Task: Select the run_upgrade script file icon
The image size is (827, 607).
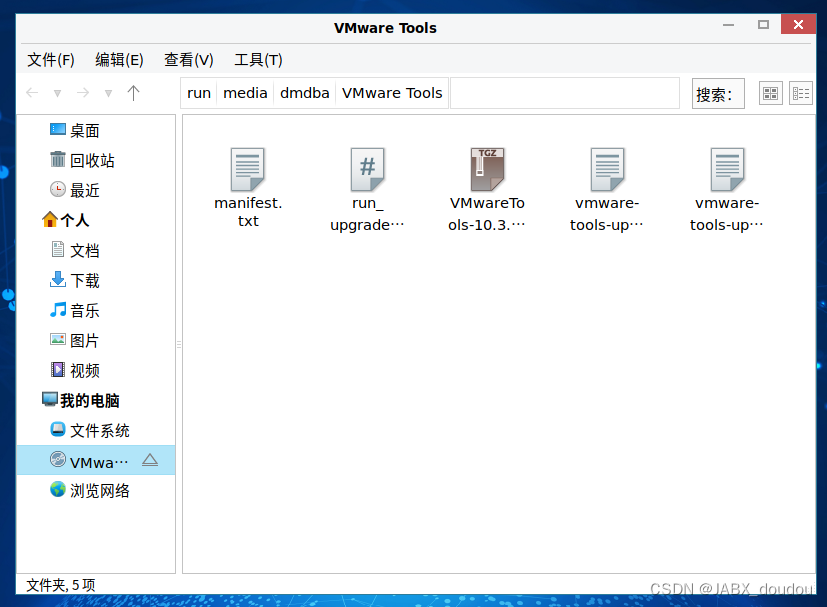Action: (x=368, y=169)
